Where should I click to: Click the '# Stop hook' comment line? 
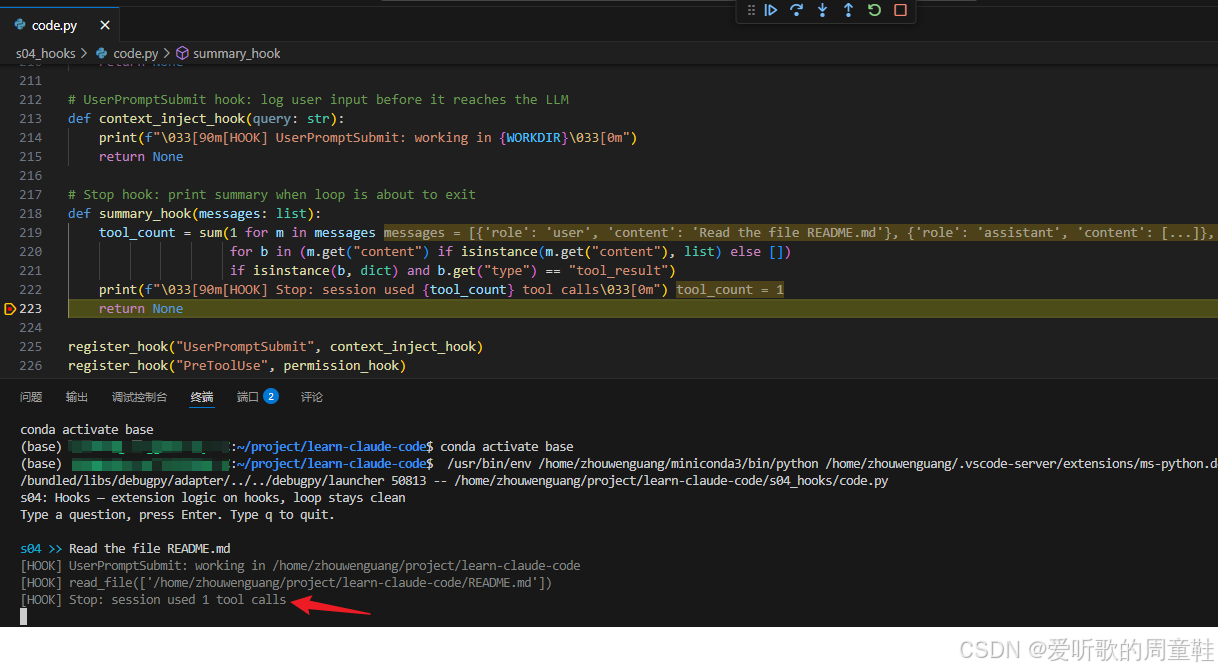point(272,194)
